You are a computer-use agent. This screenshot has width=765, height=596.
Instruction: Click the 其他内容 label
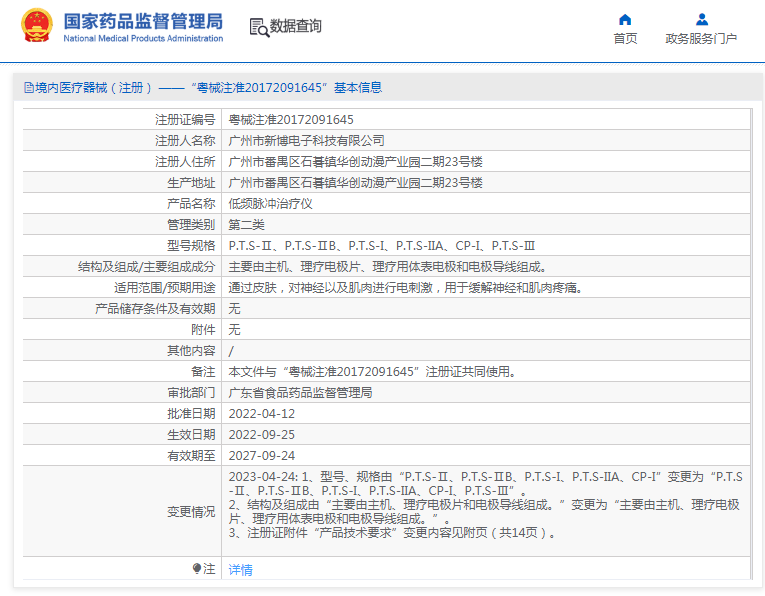tap(191, 350)
